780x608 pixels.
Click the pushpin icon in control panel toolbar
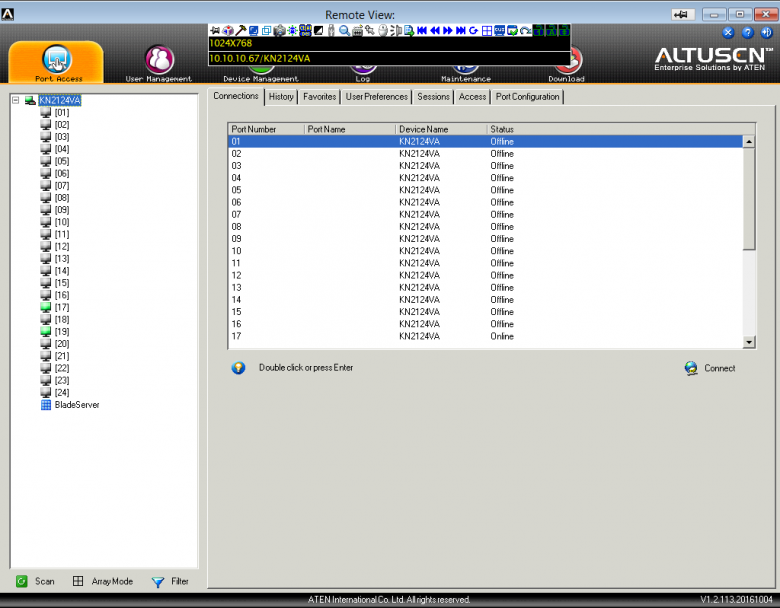click(x=215, y=31)
